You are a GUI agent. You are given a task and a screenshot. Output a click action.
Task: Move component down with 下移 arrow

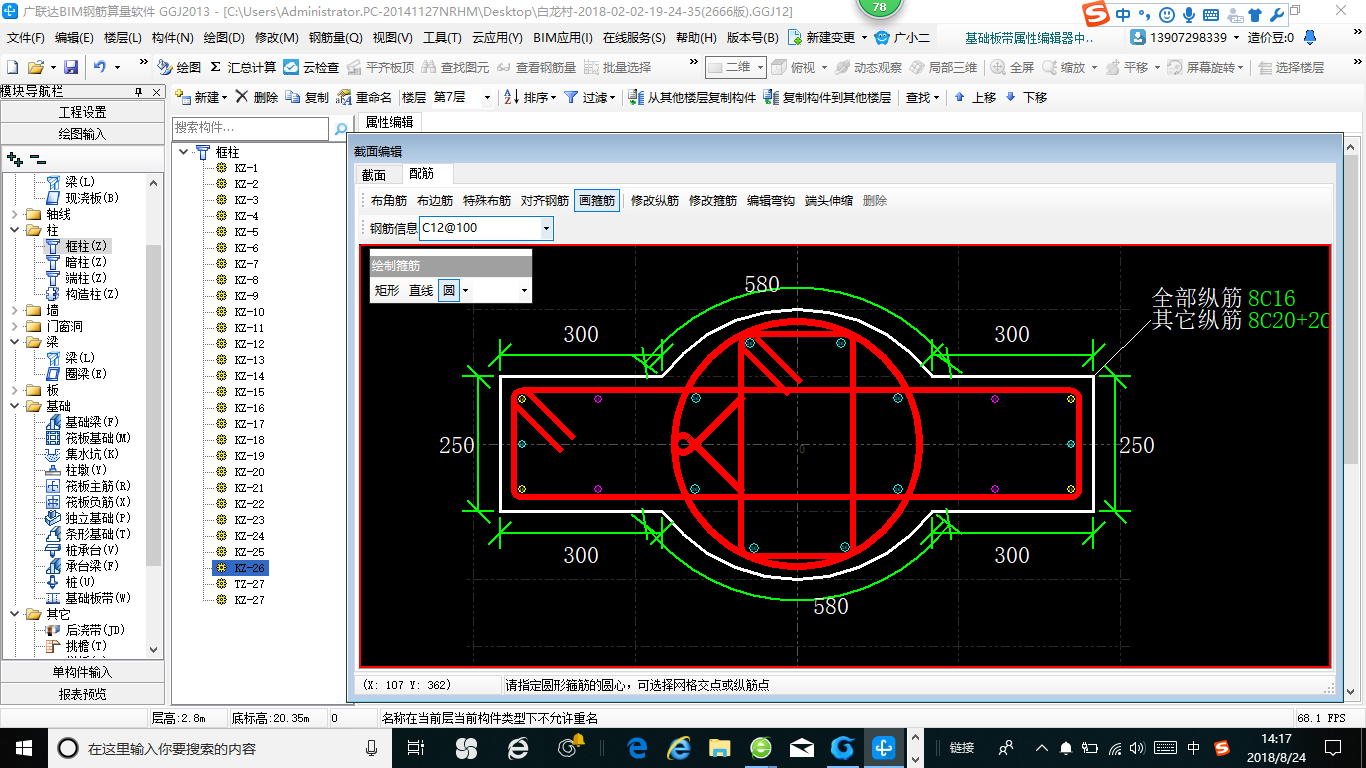(x=1026, y=97)
